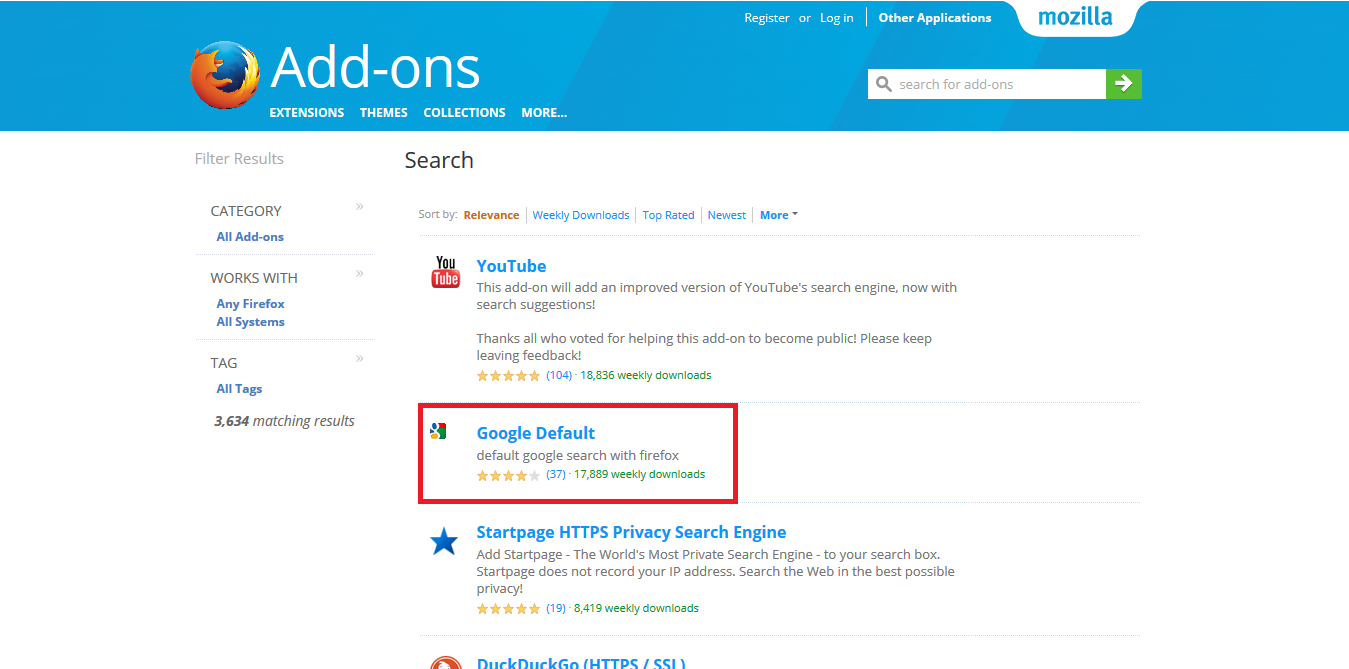Expand the WORKS WITH filter chevron
The width and height of the screenshot is (1349, 669).
[360, 273]
